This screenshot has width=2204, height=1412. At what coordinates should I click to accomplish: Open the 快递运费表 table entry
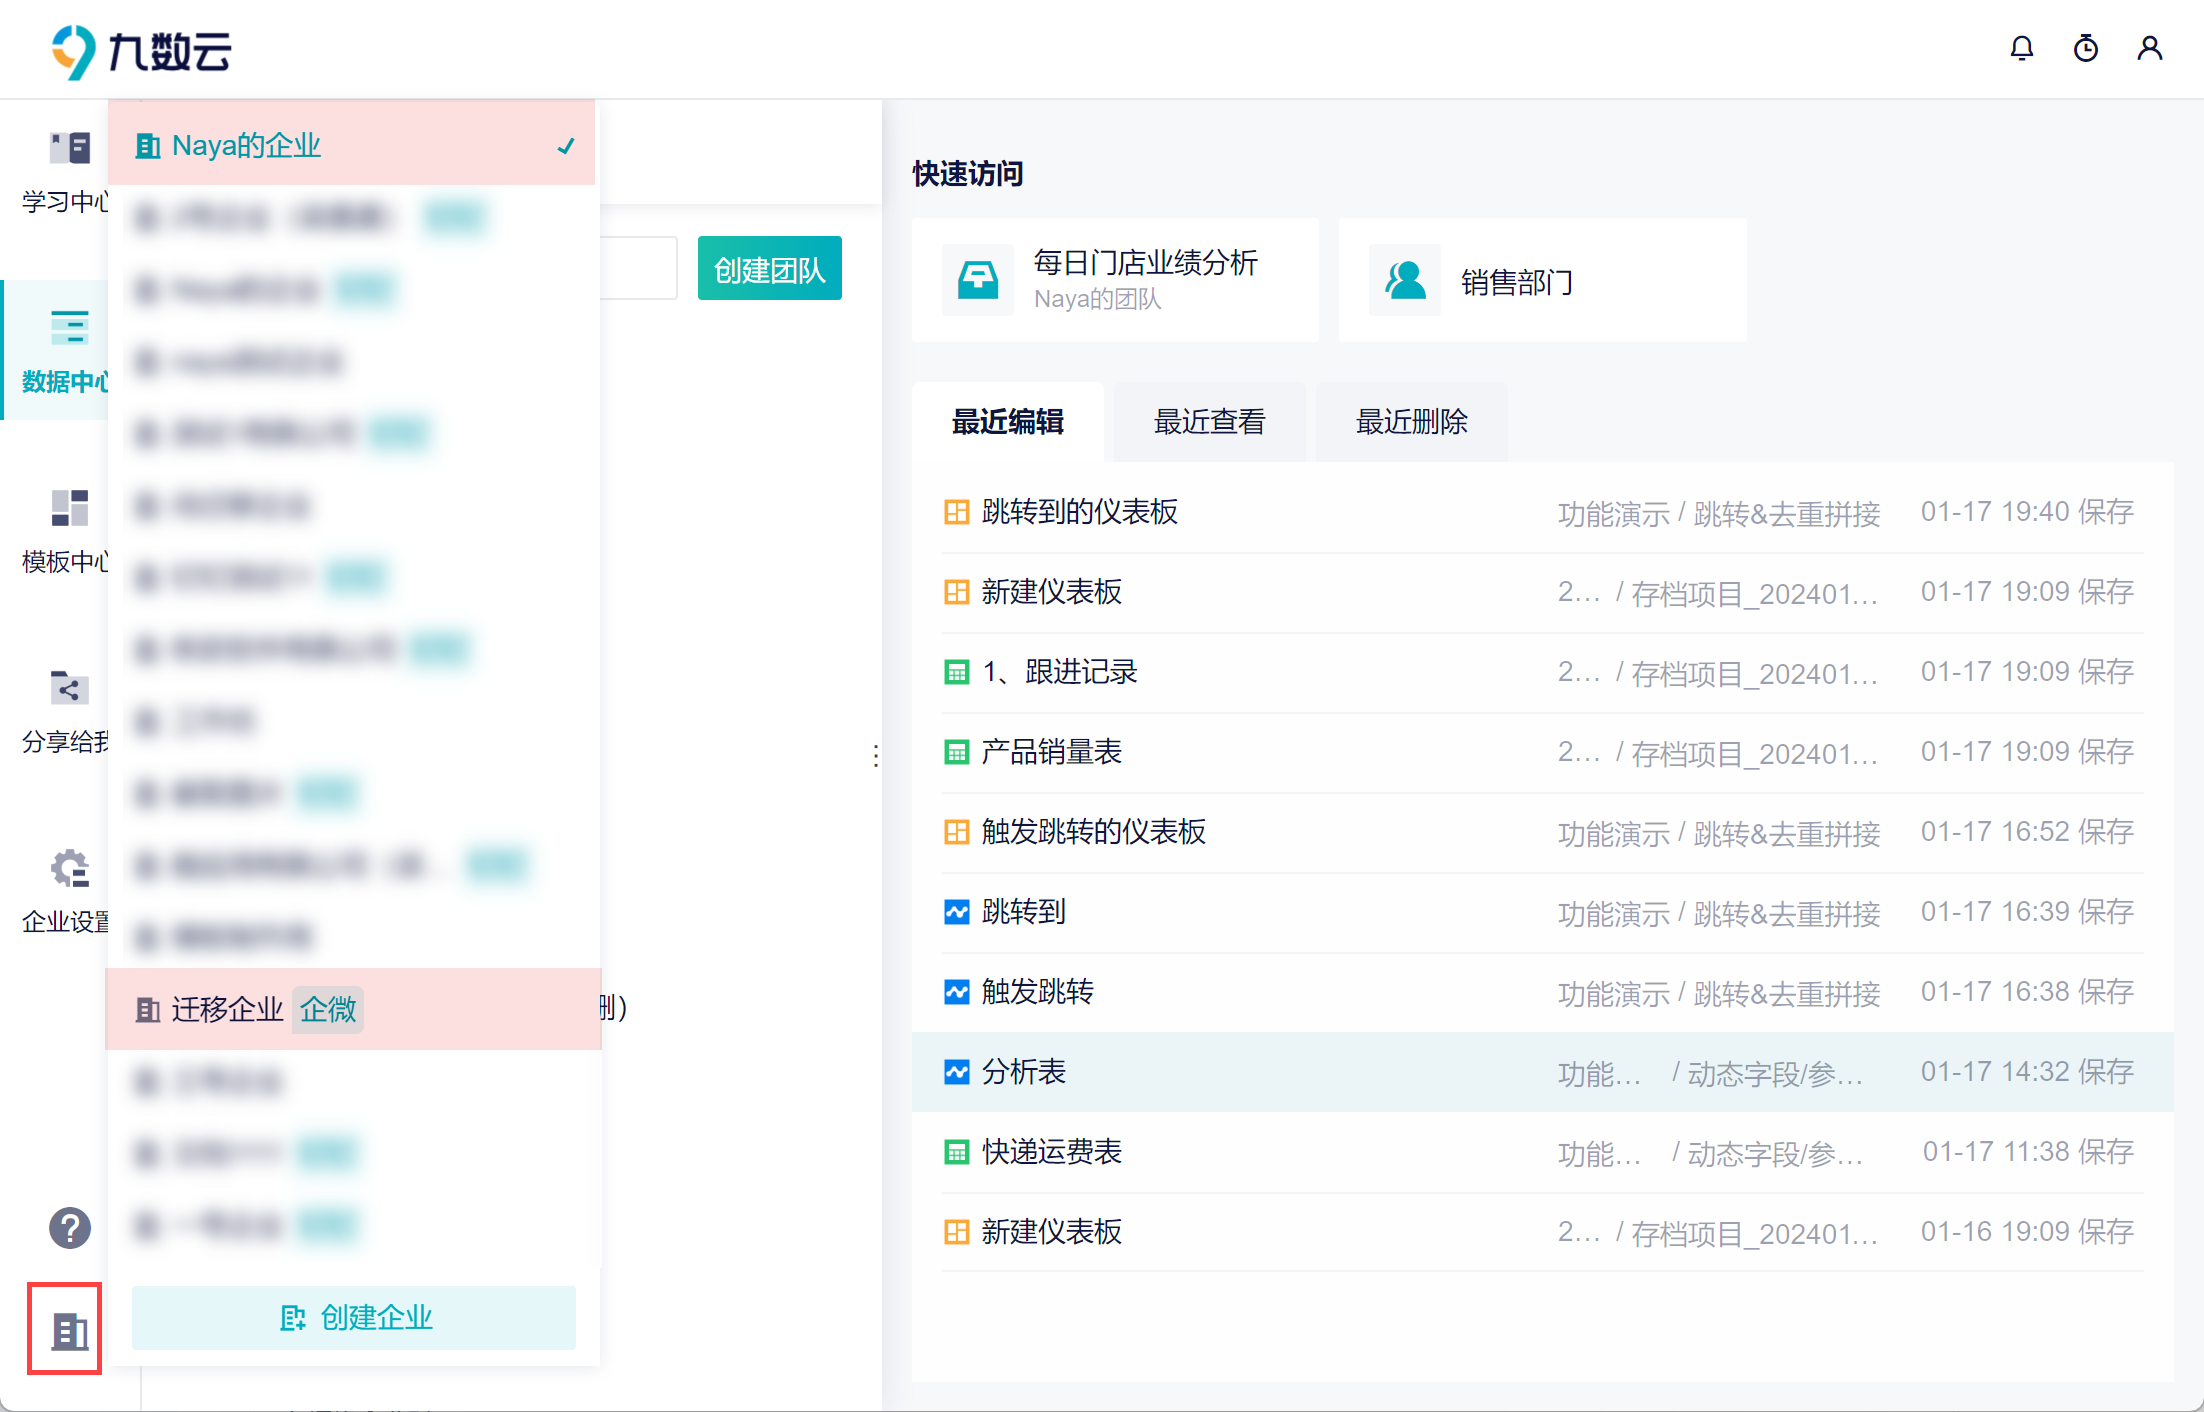click(1051, 1152)
